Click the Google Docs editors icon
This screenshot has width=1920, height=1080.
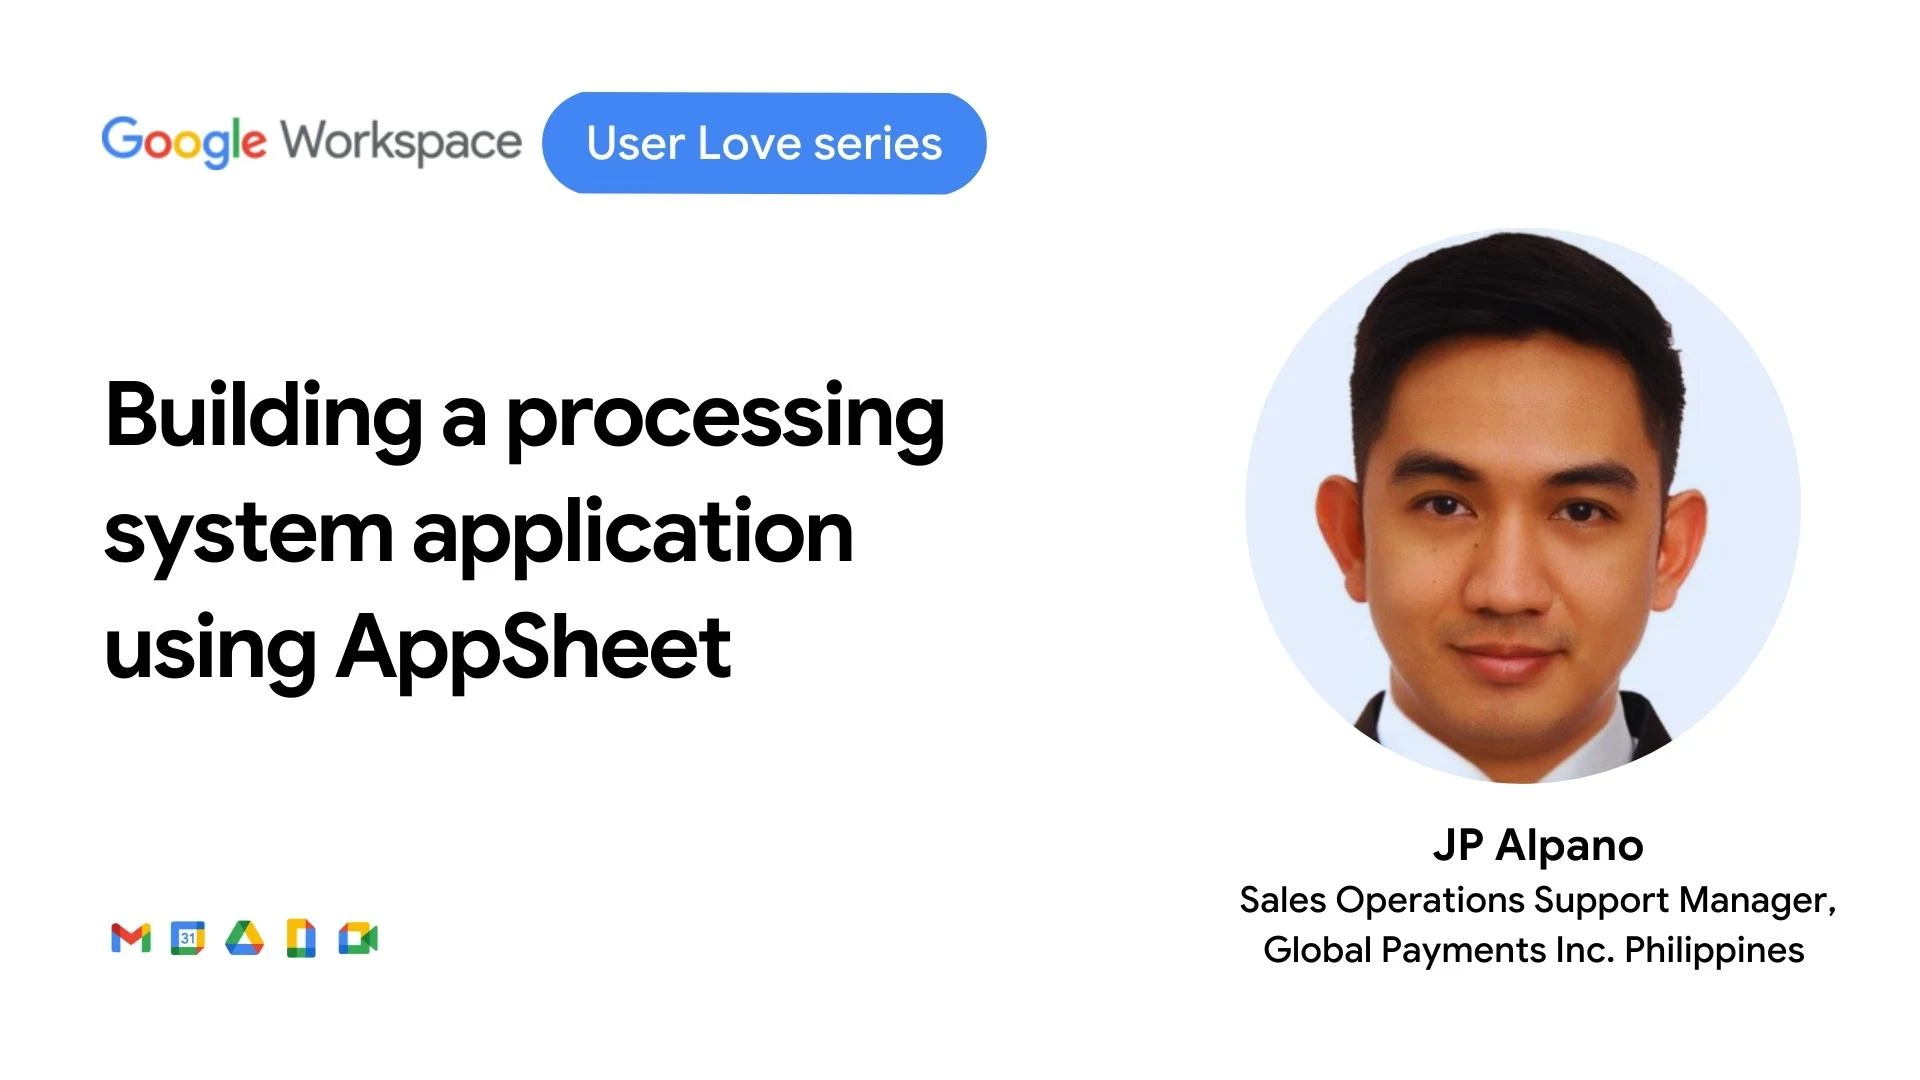pos(301,939)
